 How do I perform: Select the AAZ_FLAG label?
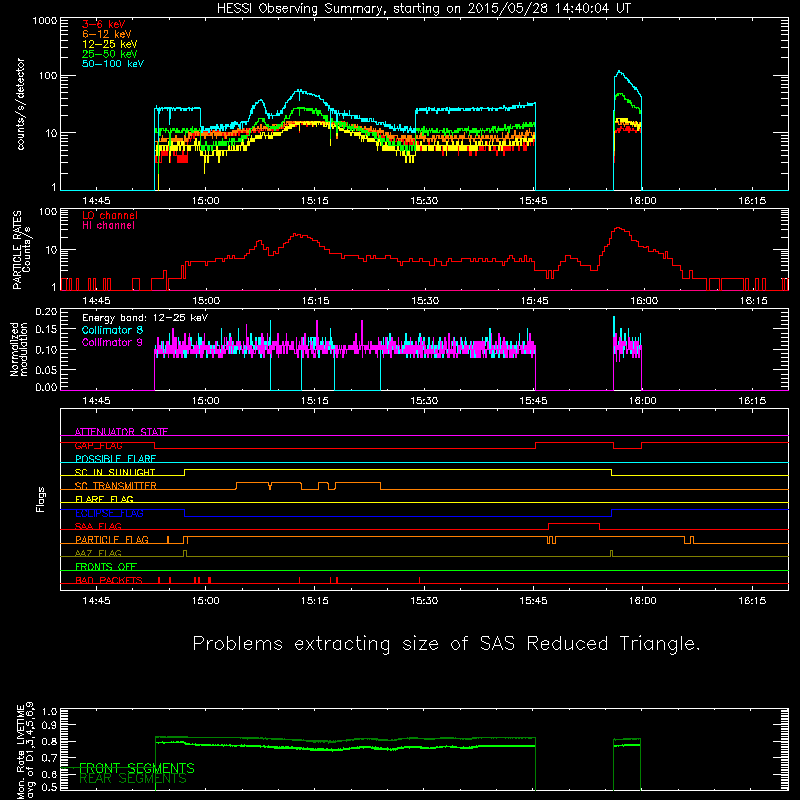click(98, 553)
